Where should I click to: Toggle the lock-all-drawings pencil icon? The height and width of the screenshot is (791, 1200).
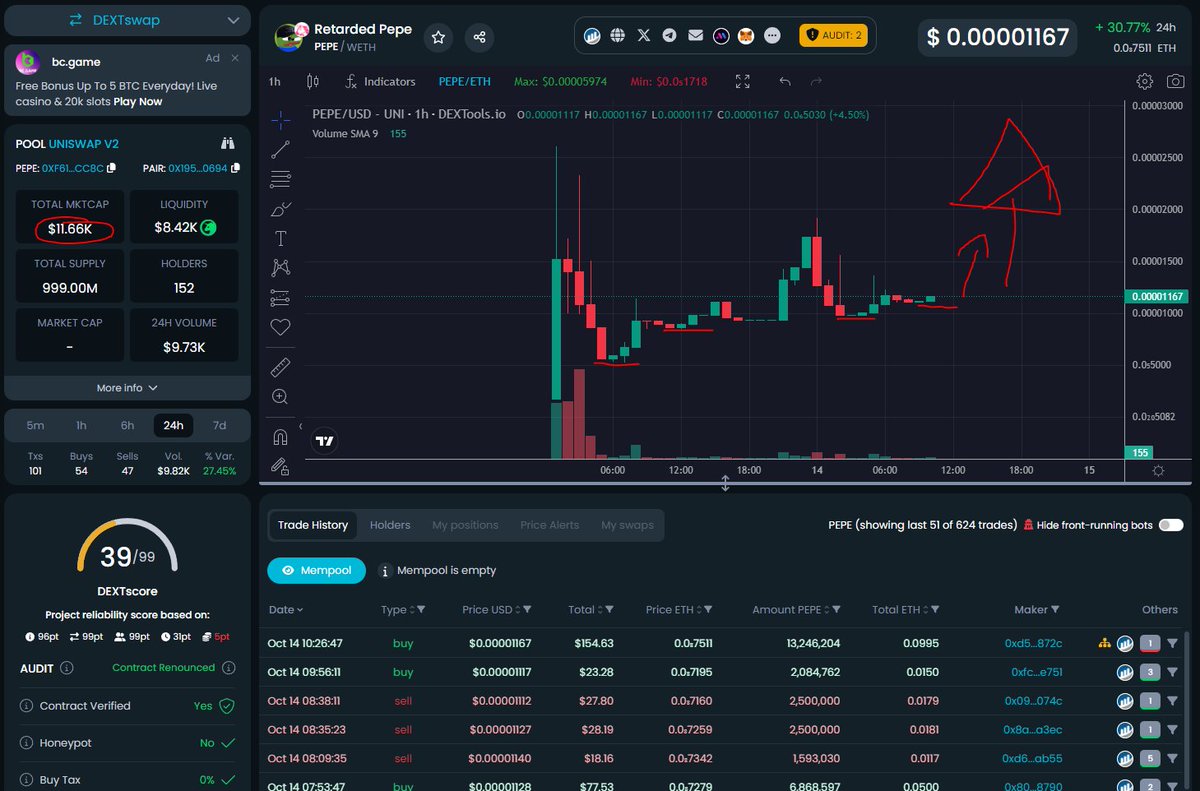point(281,466)
